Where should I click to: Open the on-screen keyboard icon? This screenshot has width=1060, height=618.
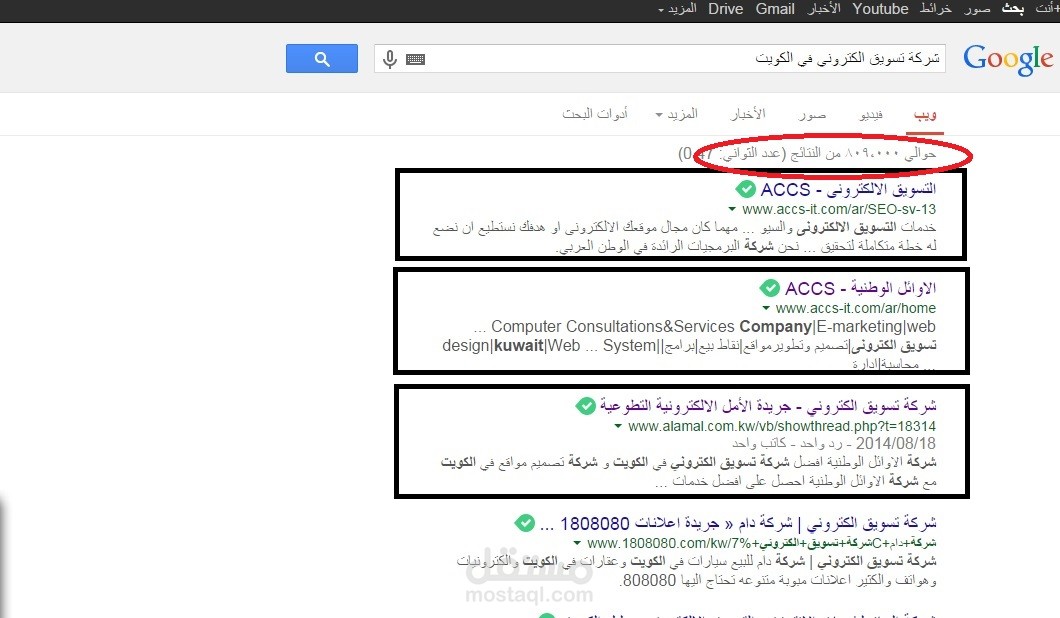(x=415, y=60)
